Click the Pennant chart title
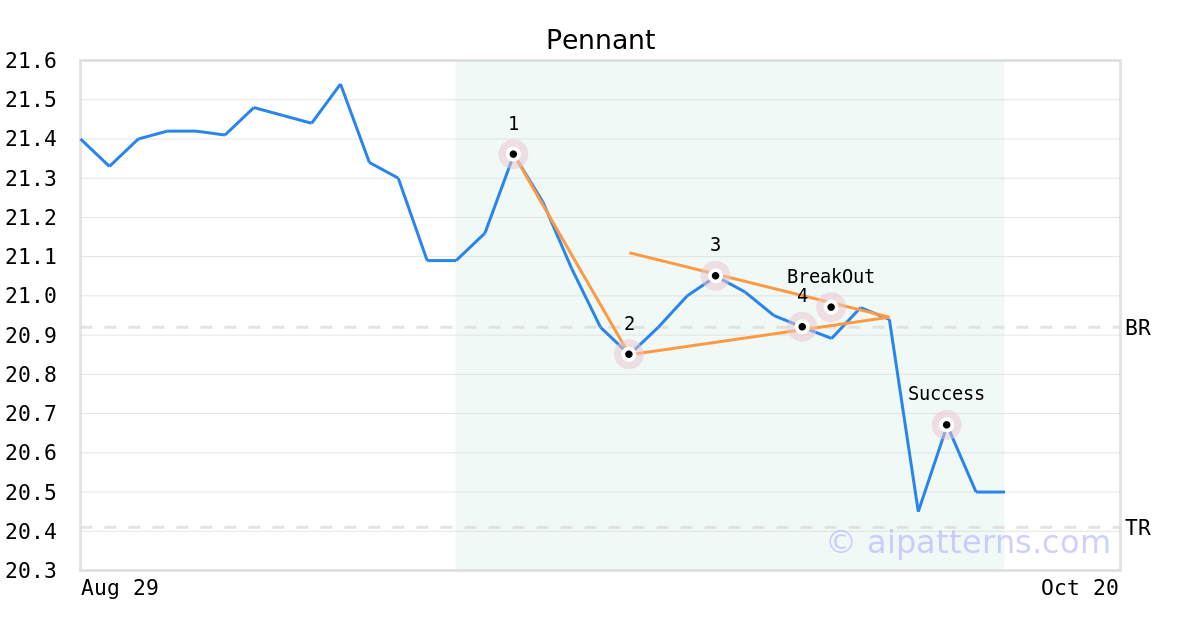The width and height of the screenshot is (1200, 630). 600,40
